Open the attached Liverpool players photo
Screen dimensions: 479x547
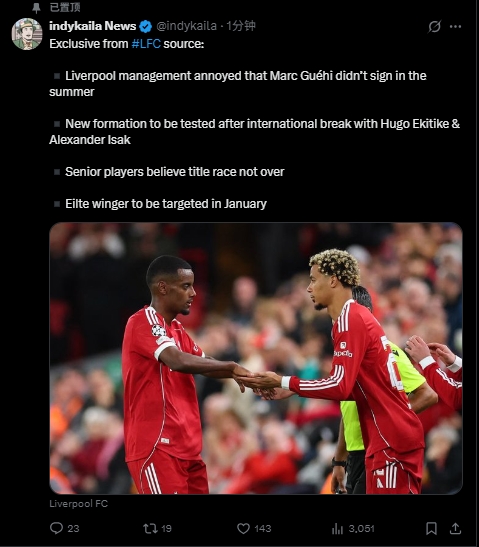(x=256, y=358)
